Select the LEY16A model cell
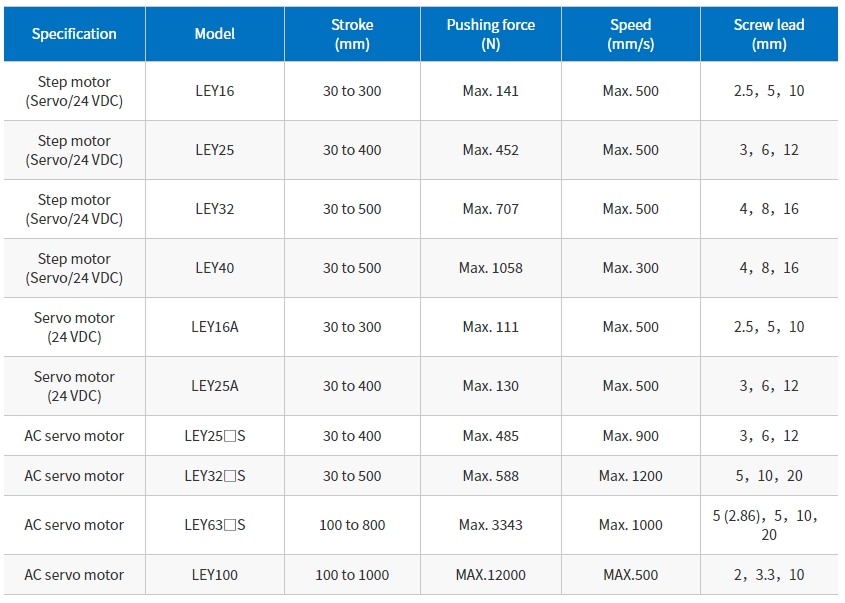 215,327
